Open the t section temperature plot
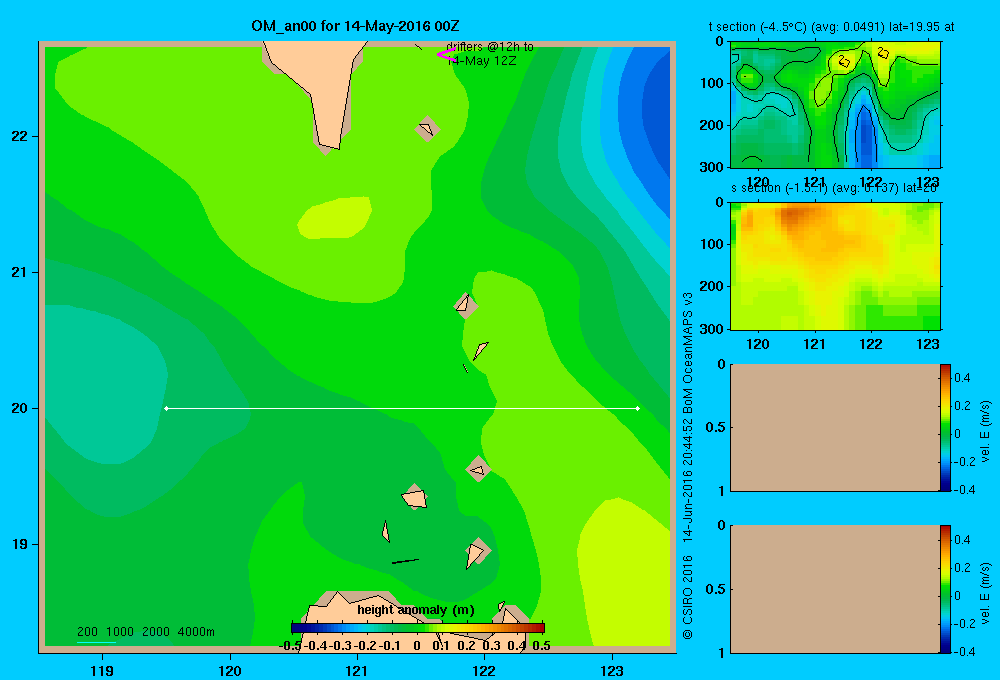The height and width of the screenshot is (680, 1000). (x=835, y=105)
